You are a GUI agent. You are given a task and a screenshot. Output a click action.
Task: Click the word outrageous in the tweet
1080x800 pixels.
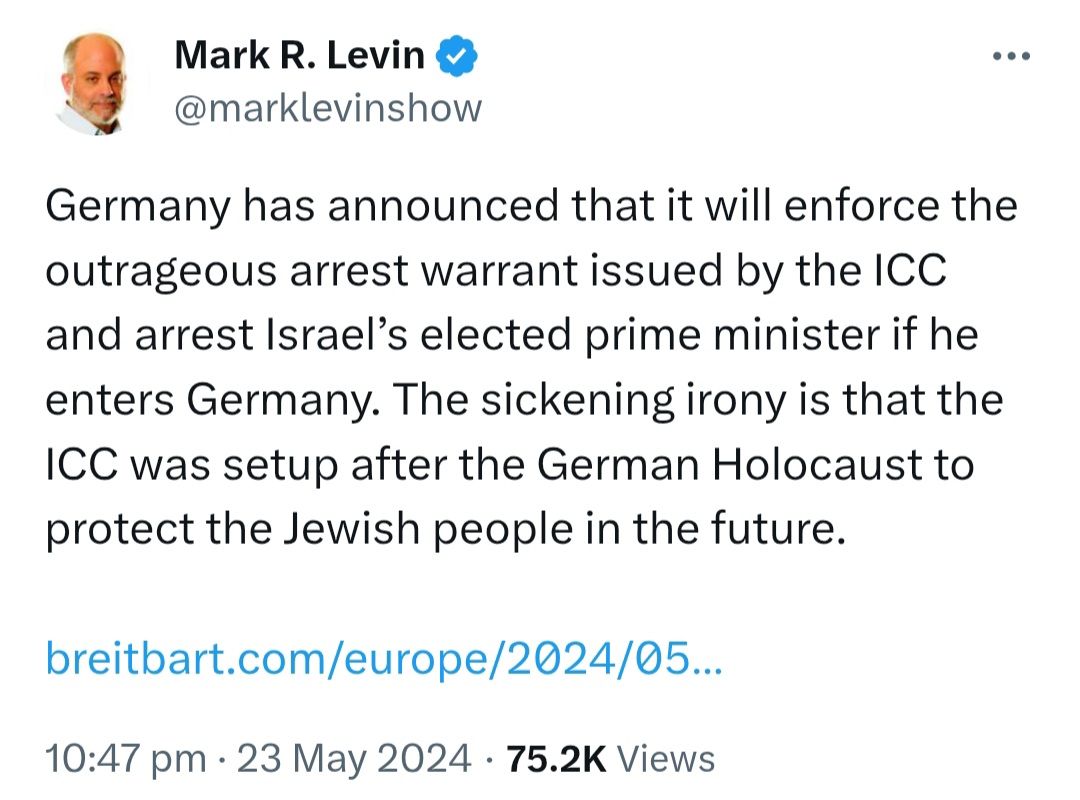tap(162, 271)
